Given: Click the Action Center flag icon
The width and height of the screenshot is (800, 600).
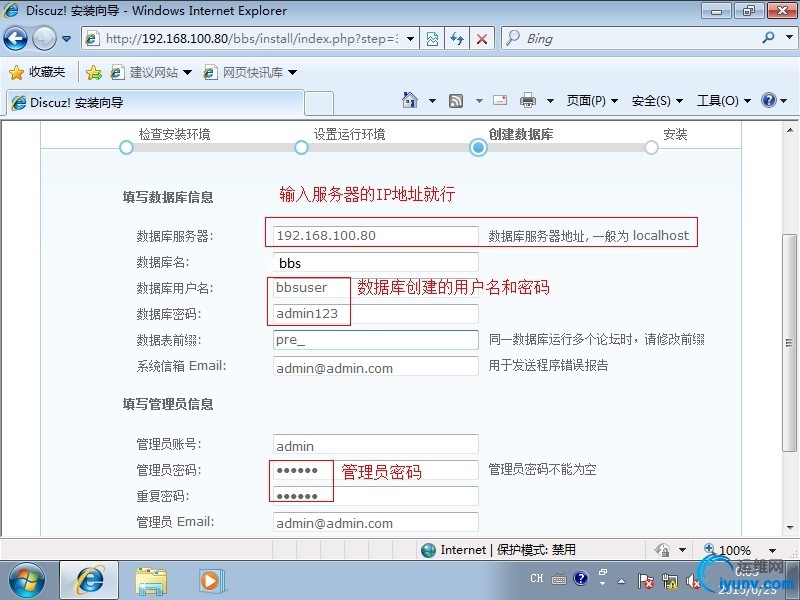Looking at the screenshot, I should tap(645, 581).
